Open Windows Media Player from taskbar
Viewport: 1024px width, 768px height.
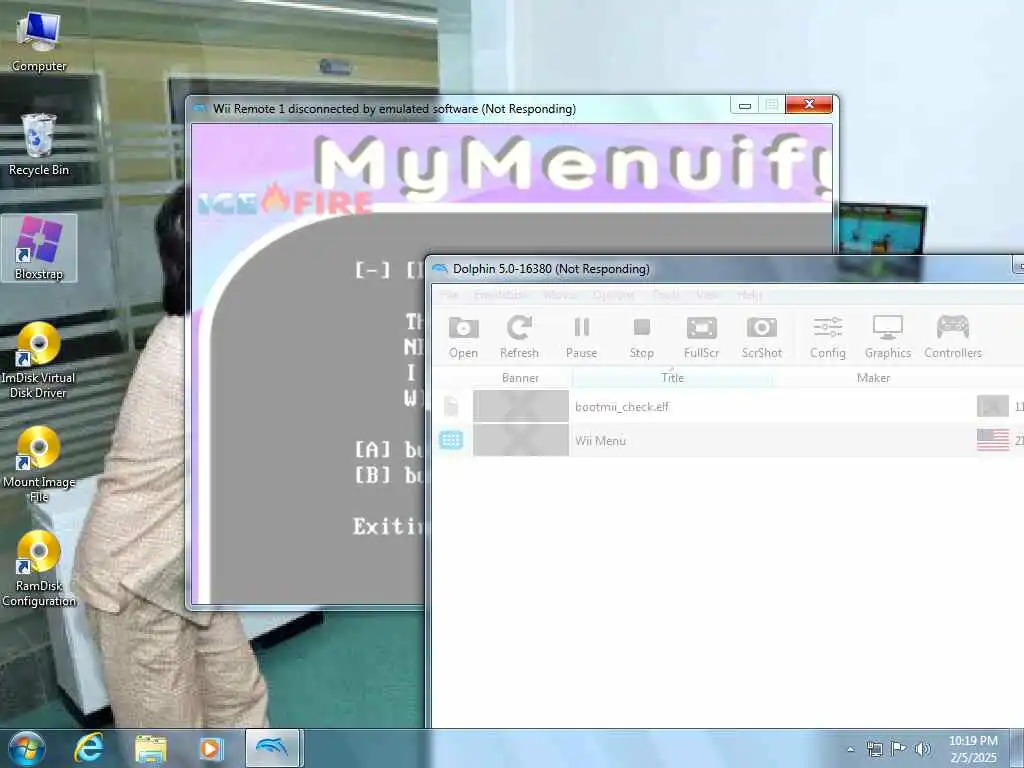[x=211, y=749]
